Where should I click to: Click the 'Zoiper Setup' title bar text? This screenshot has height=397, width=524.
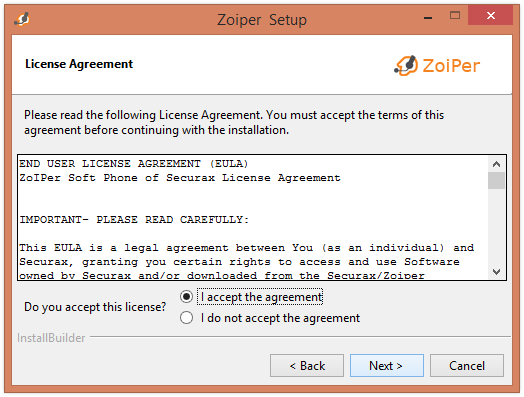tap(262, 20)
